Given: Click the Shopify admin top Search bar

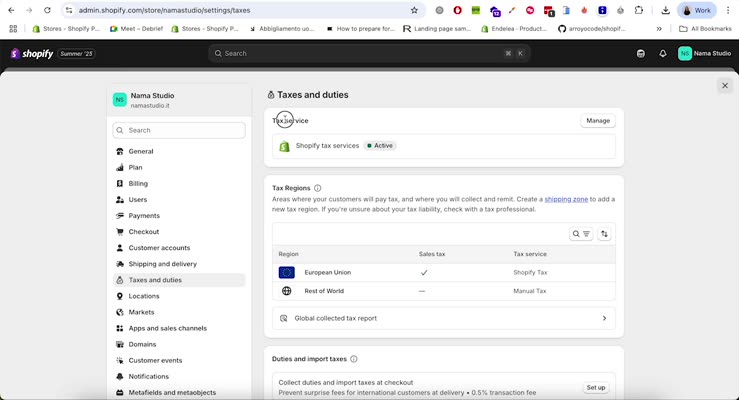Looking at the screenshot, I should pyautogui.click(x=369, y=53).
